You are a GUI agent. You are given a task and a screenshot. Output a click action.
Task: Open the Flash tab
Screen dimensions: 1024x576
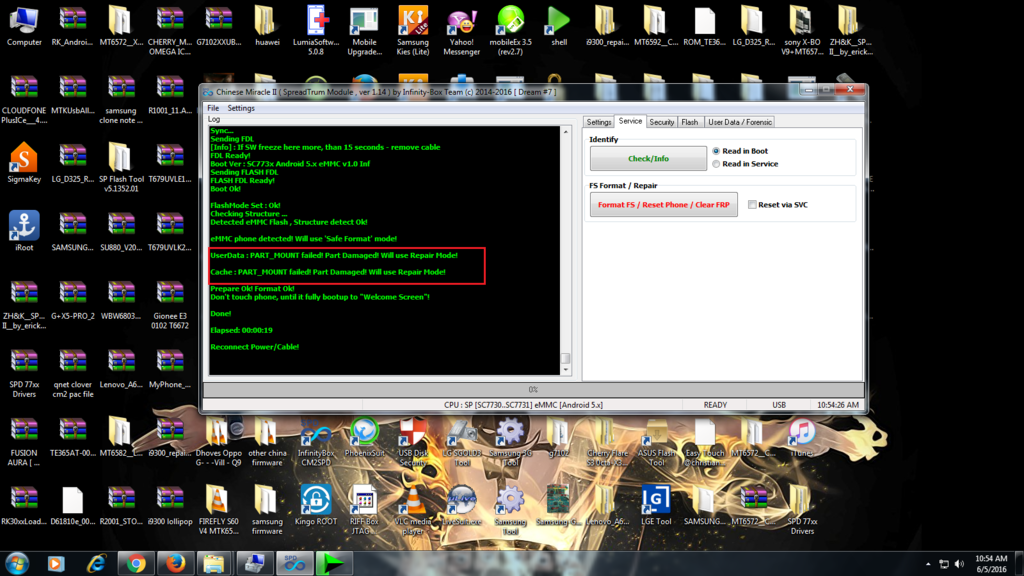click(690, 122)
